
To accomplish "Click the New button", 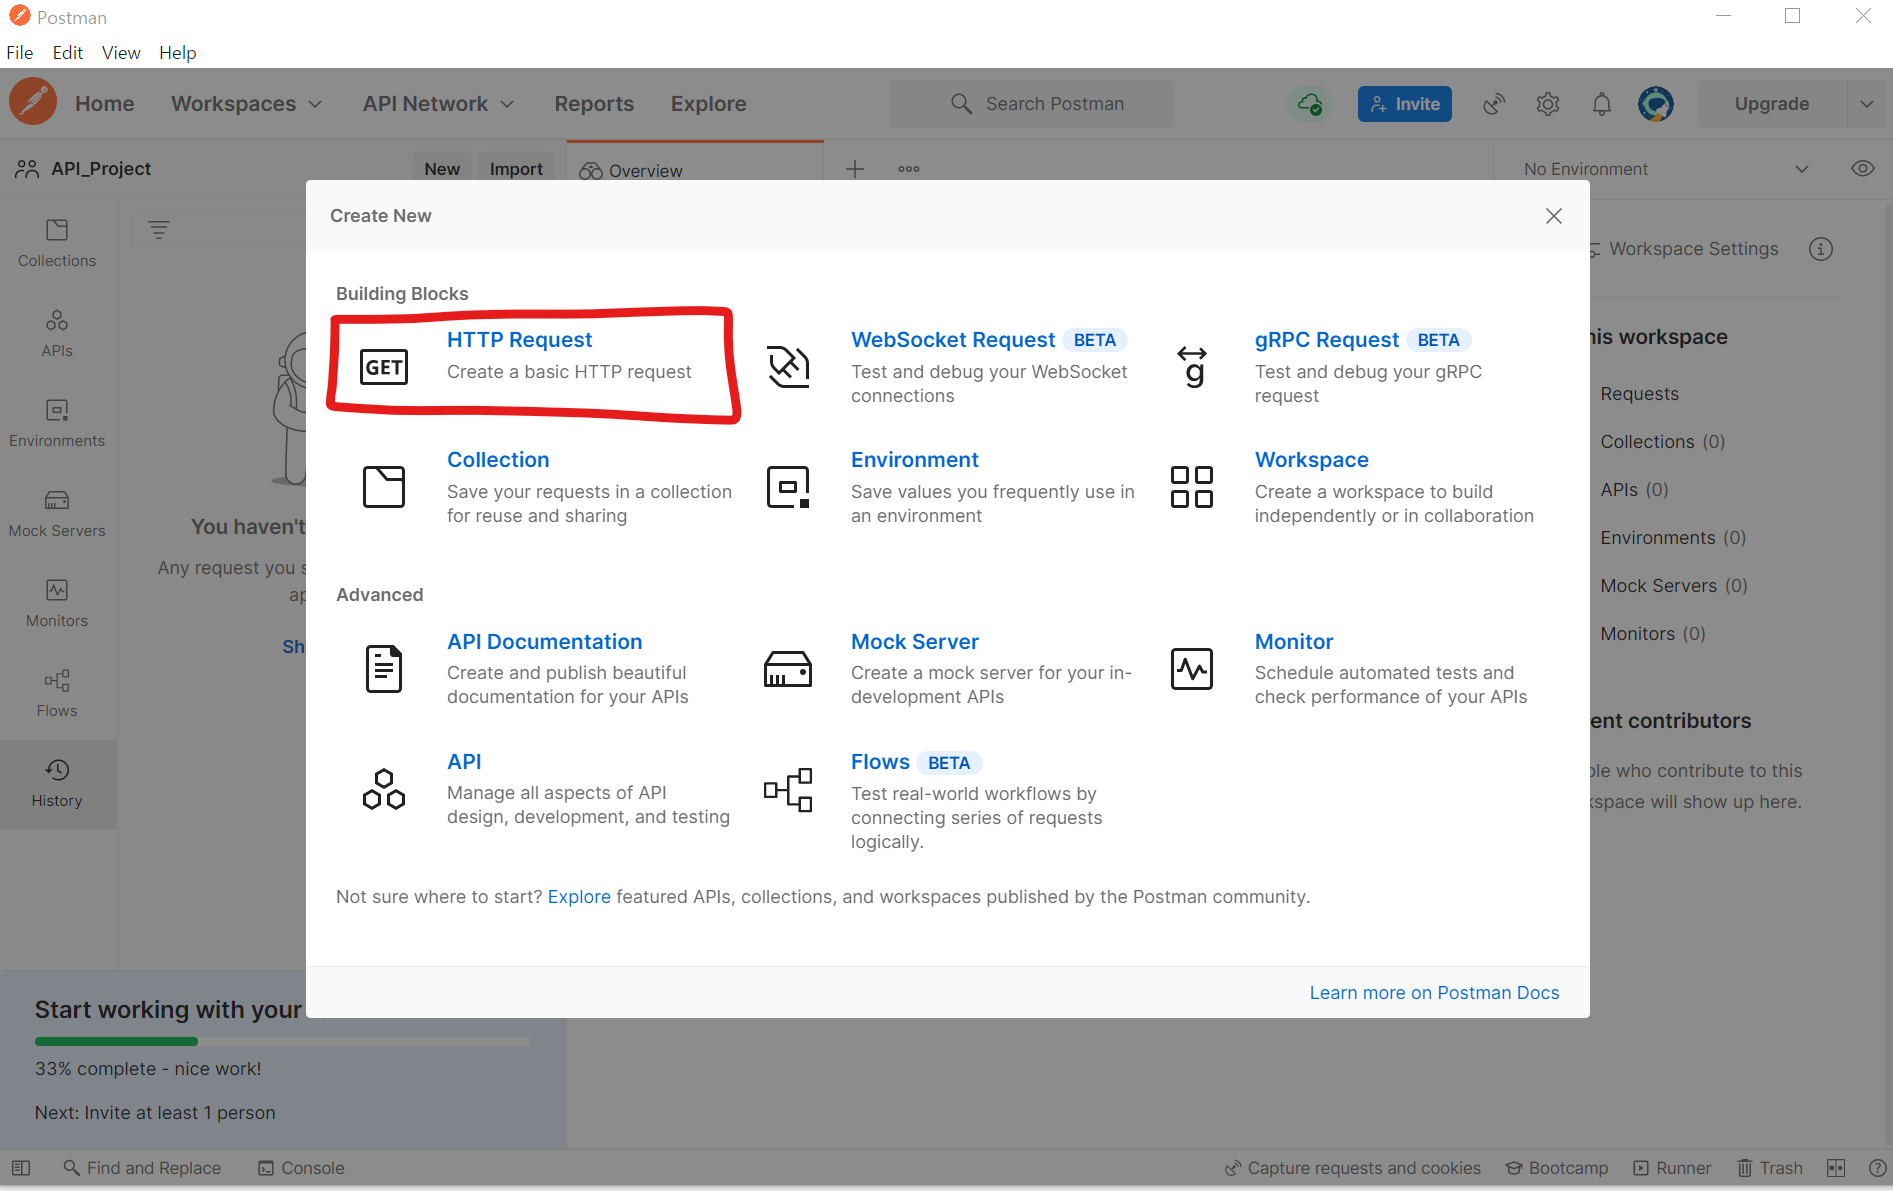I will (442, 168).
